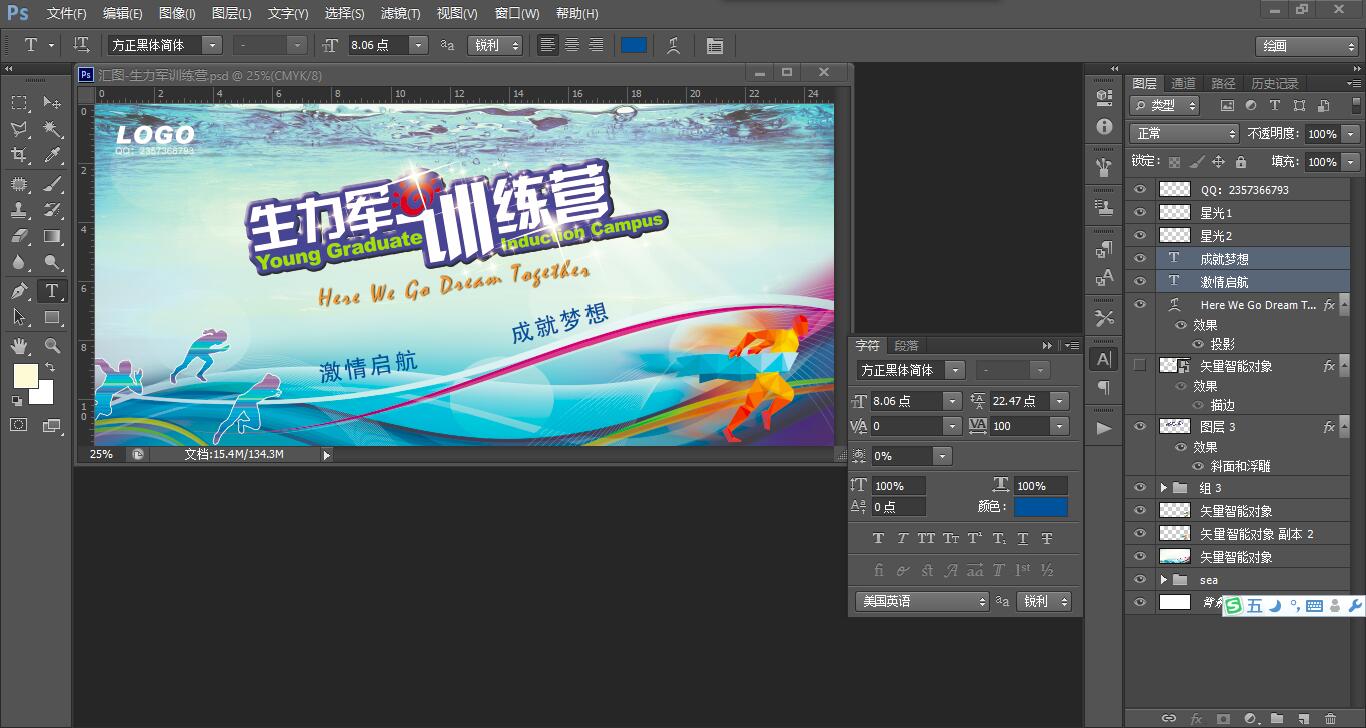
Task: Open the 图像(I) menu
Action: click(x=177, y=14)
